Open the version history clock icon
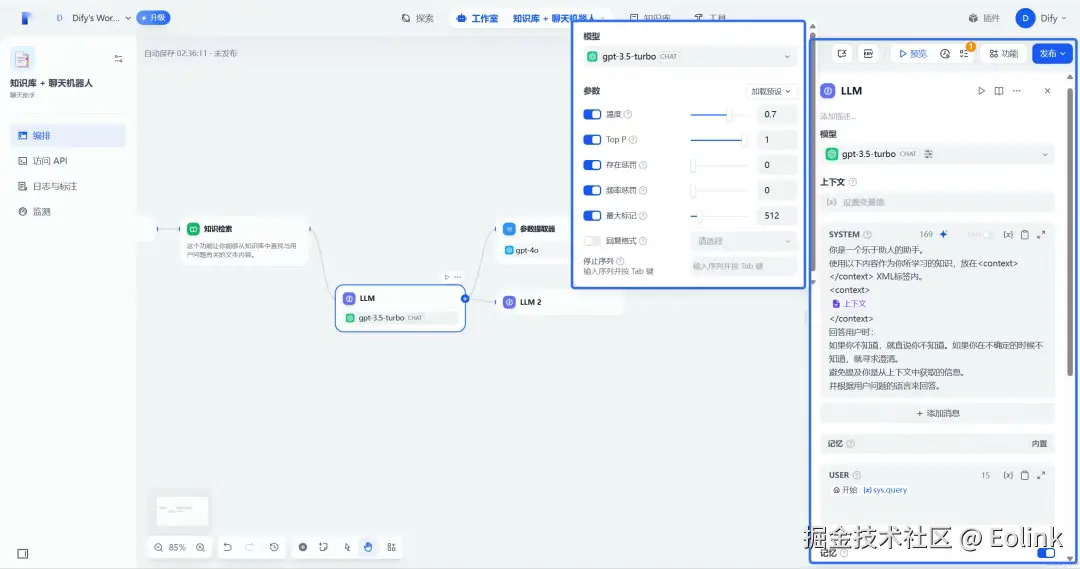 click(x=274, y=548)
